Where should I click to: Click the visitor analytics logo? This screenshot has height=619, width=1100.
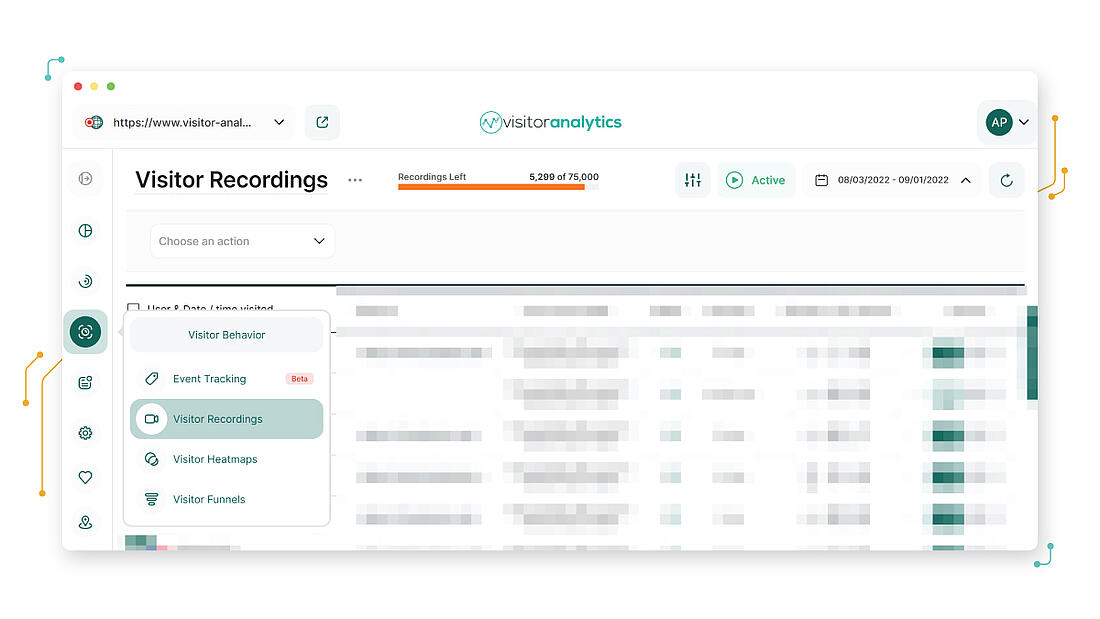[551, 122]
